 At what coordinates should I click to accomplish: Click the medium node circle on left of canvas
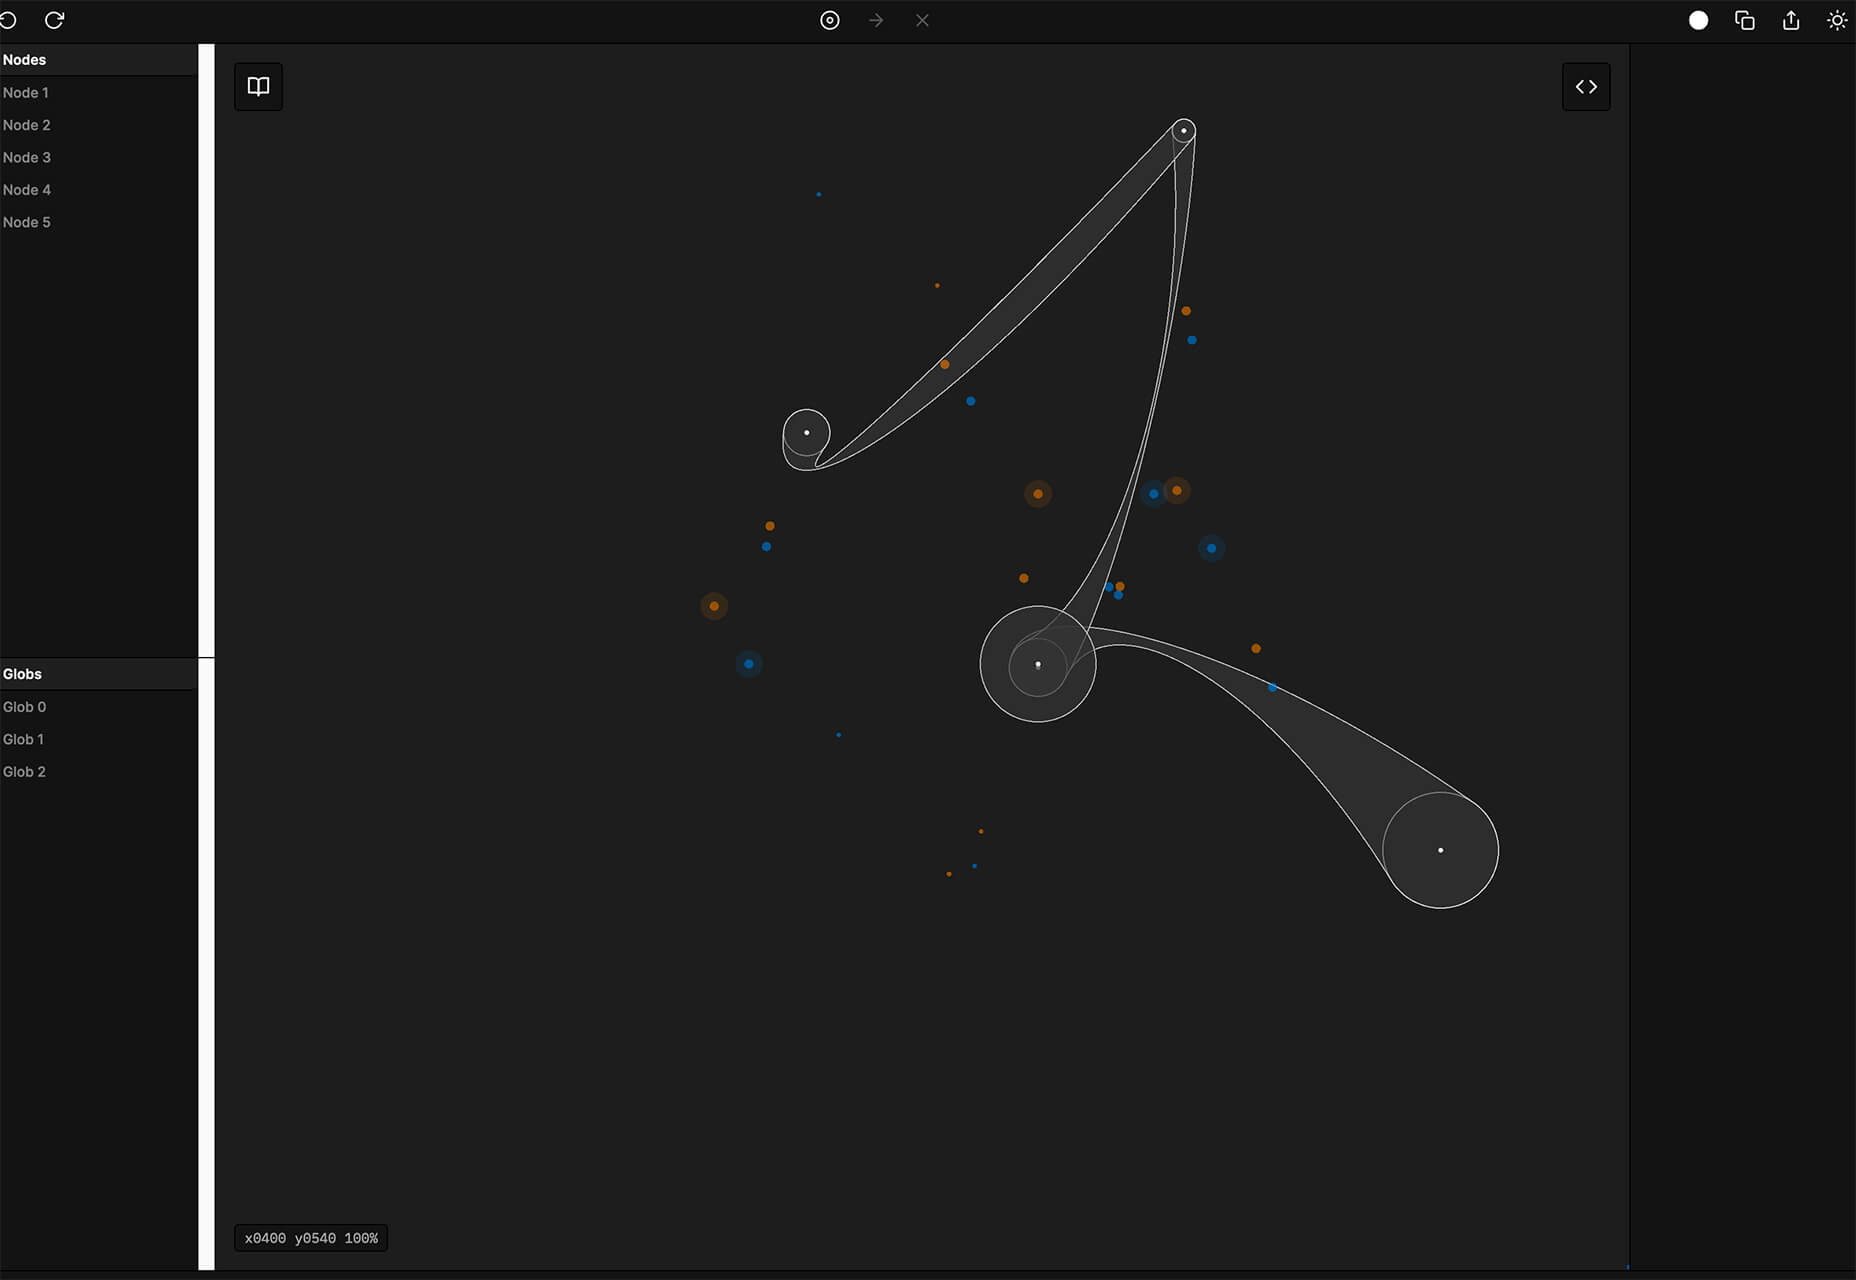coord(806,433)
